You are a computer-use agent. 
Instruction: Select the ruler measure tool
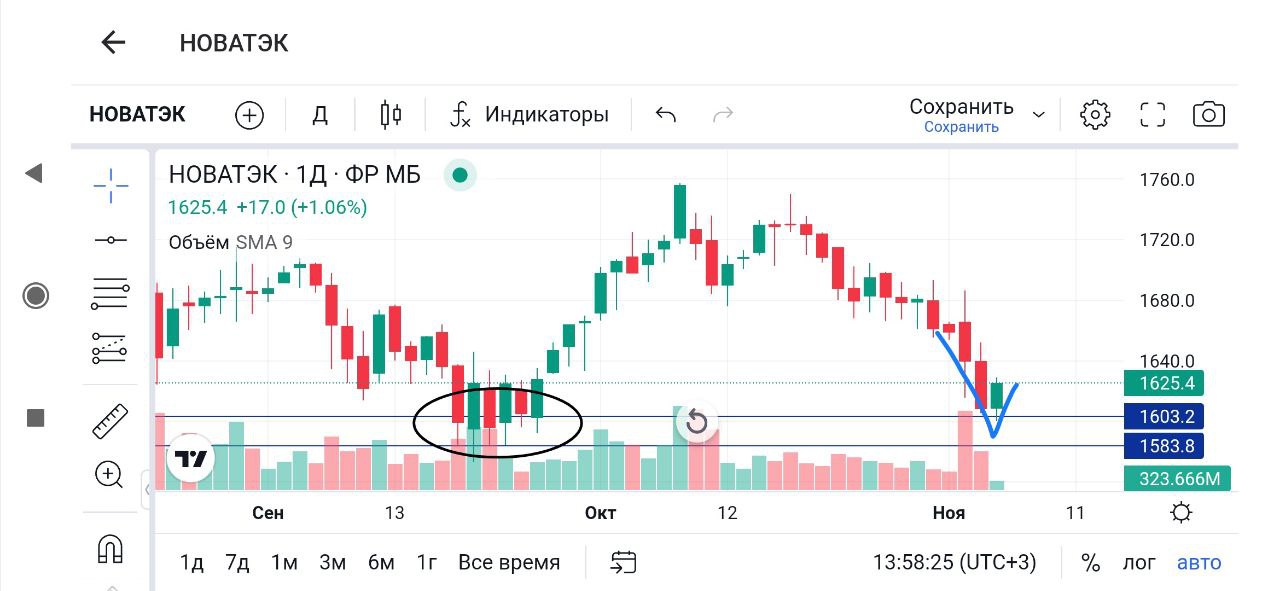(110, 421)
